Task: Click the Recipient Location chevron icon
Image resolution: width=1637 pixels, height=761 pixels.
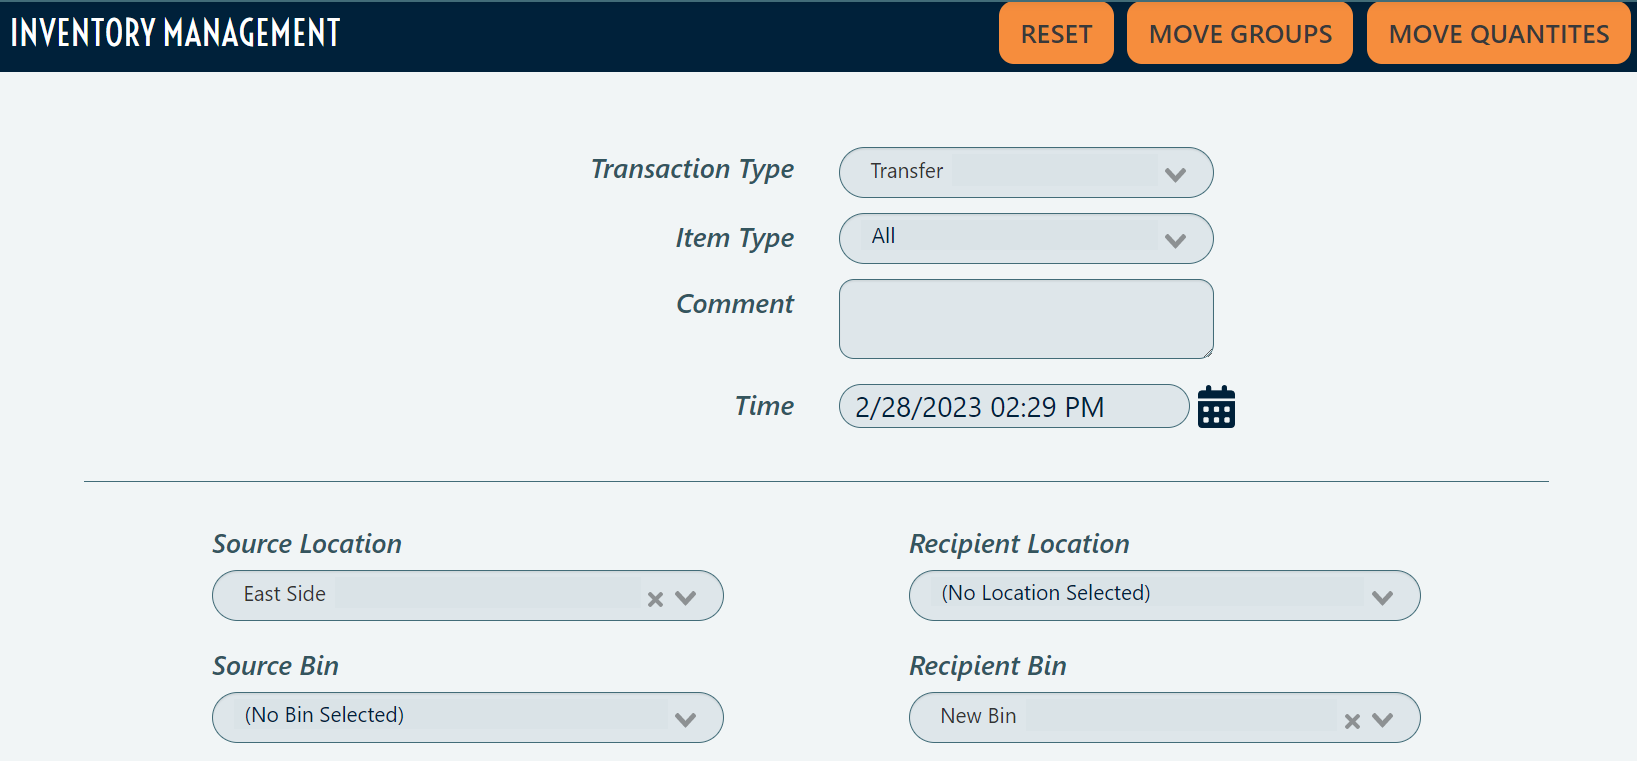Action: pyautogui.click(x=1383, y=597)
